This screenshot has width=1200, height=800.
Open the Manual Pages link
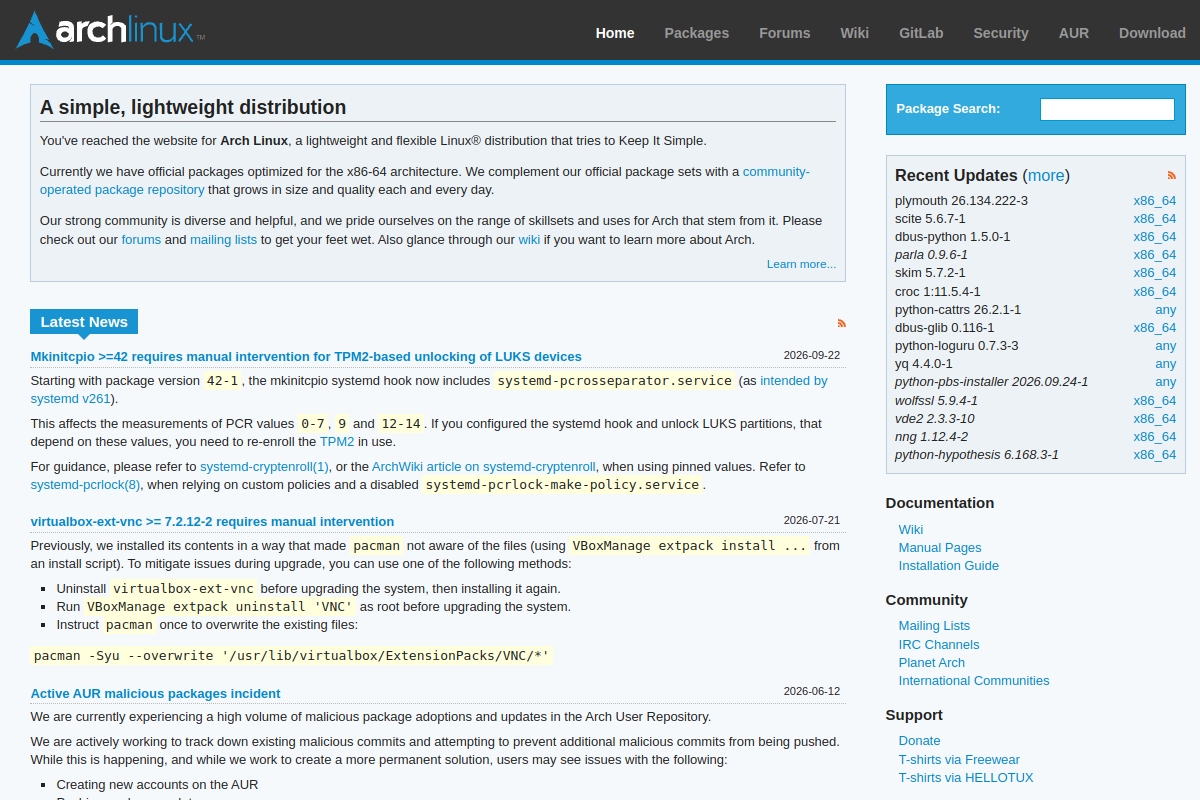click(x=940, y=547)
